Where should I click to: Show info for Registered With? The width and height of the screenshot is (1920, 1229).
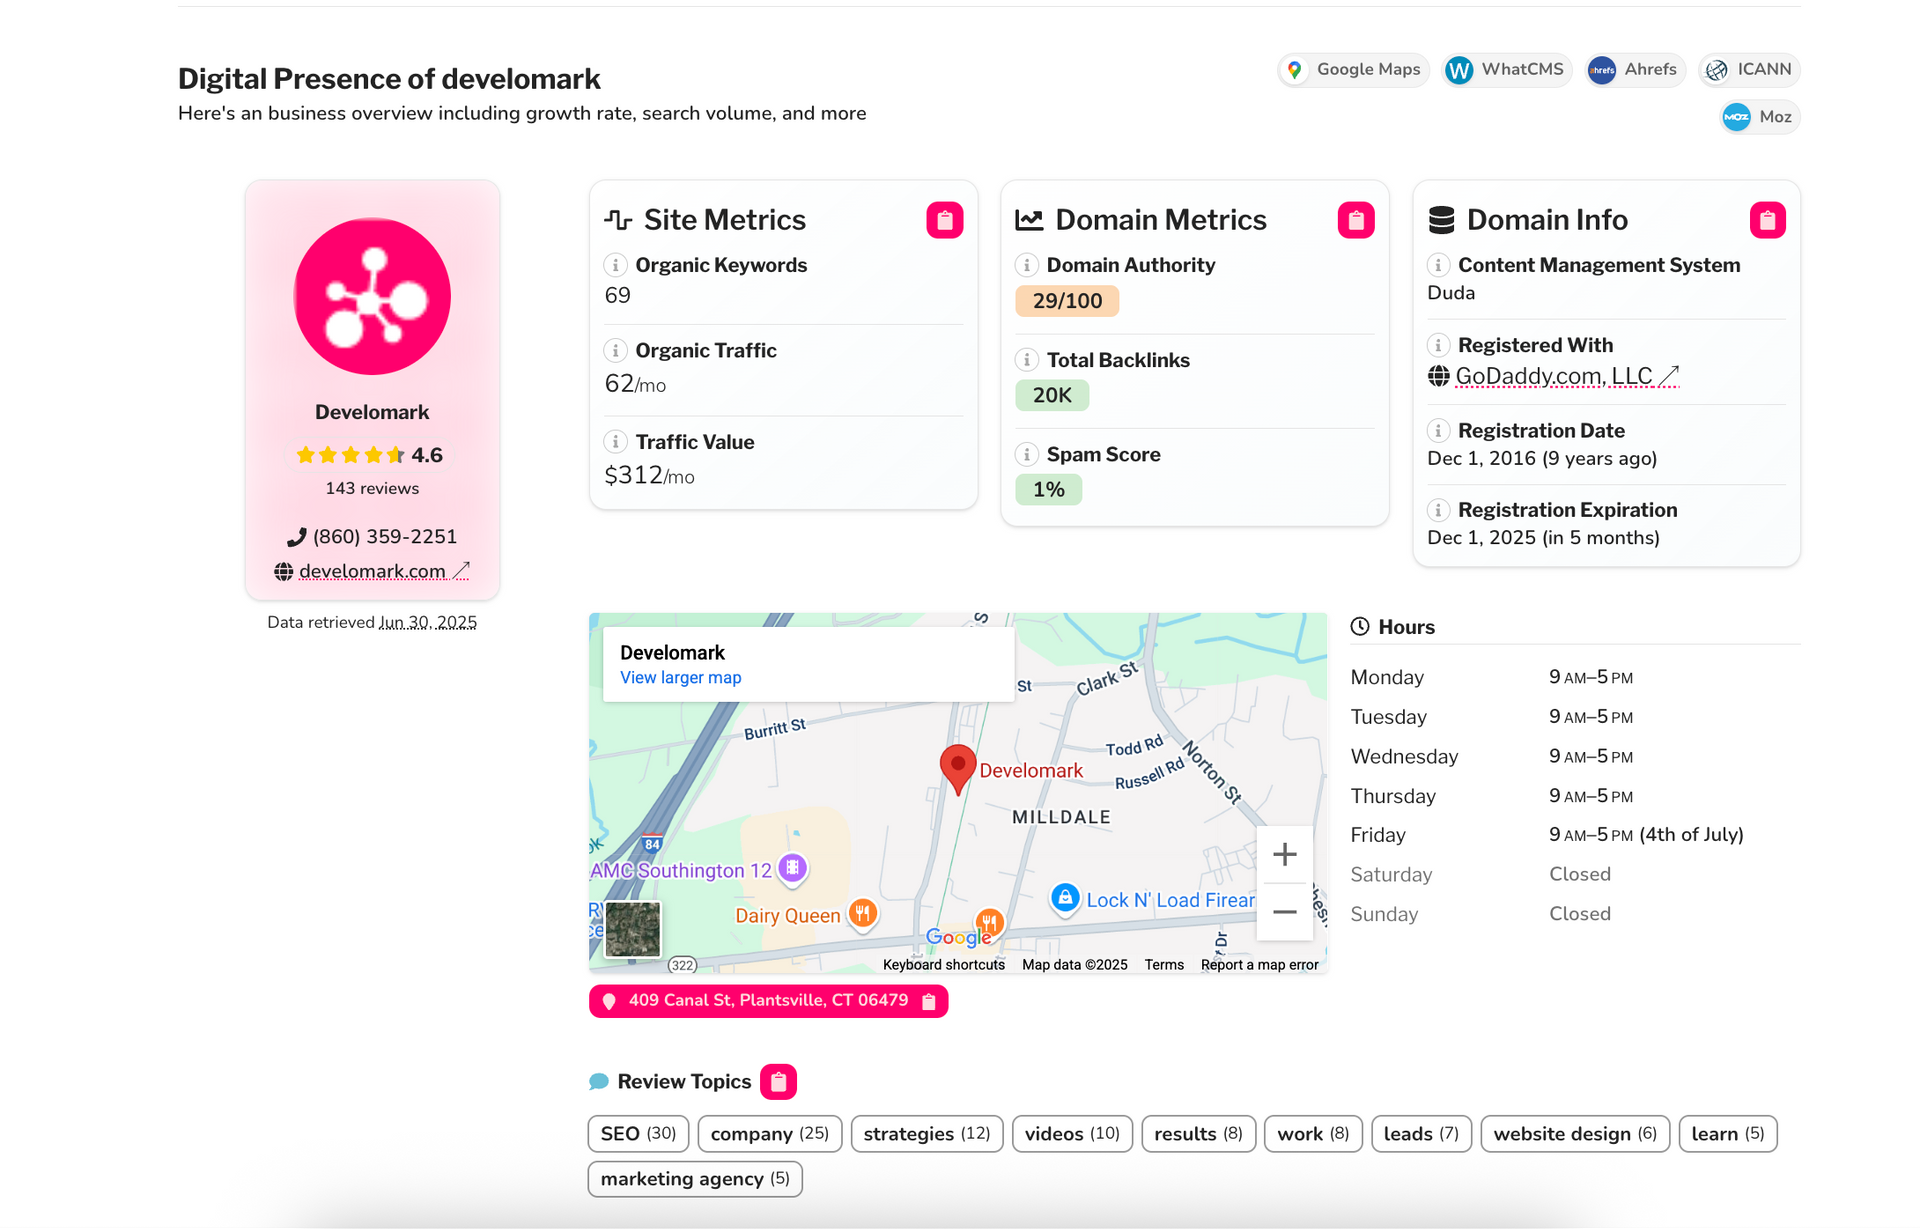pyautogui.click(x=1438, y=345)
